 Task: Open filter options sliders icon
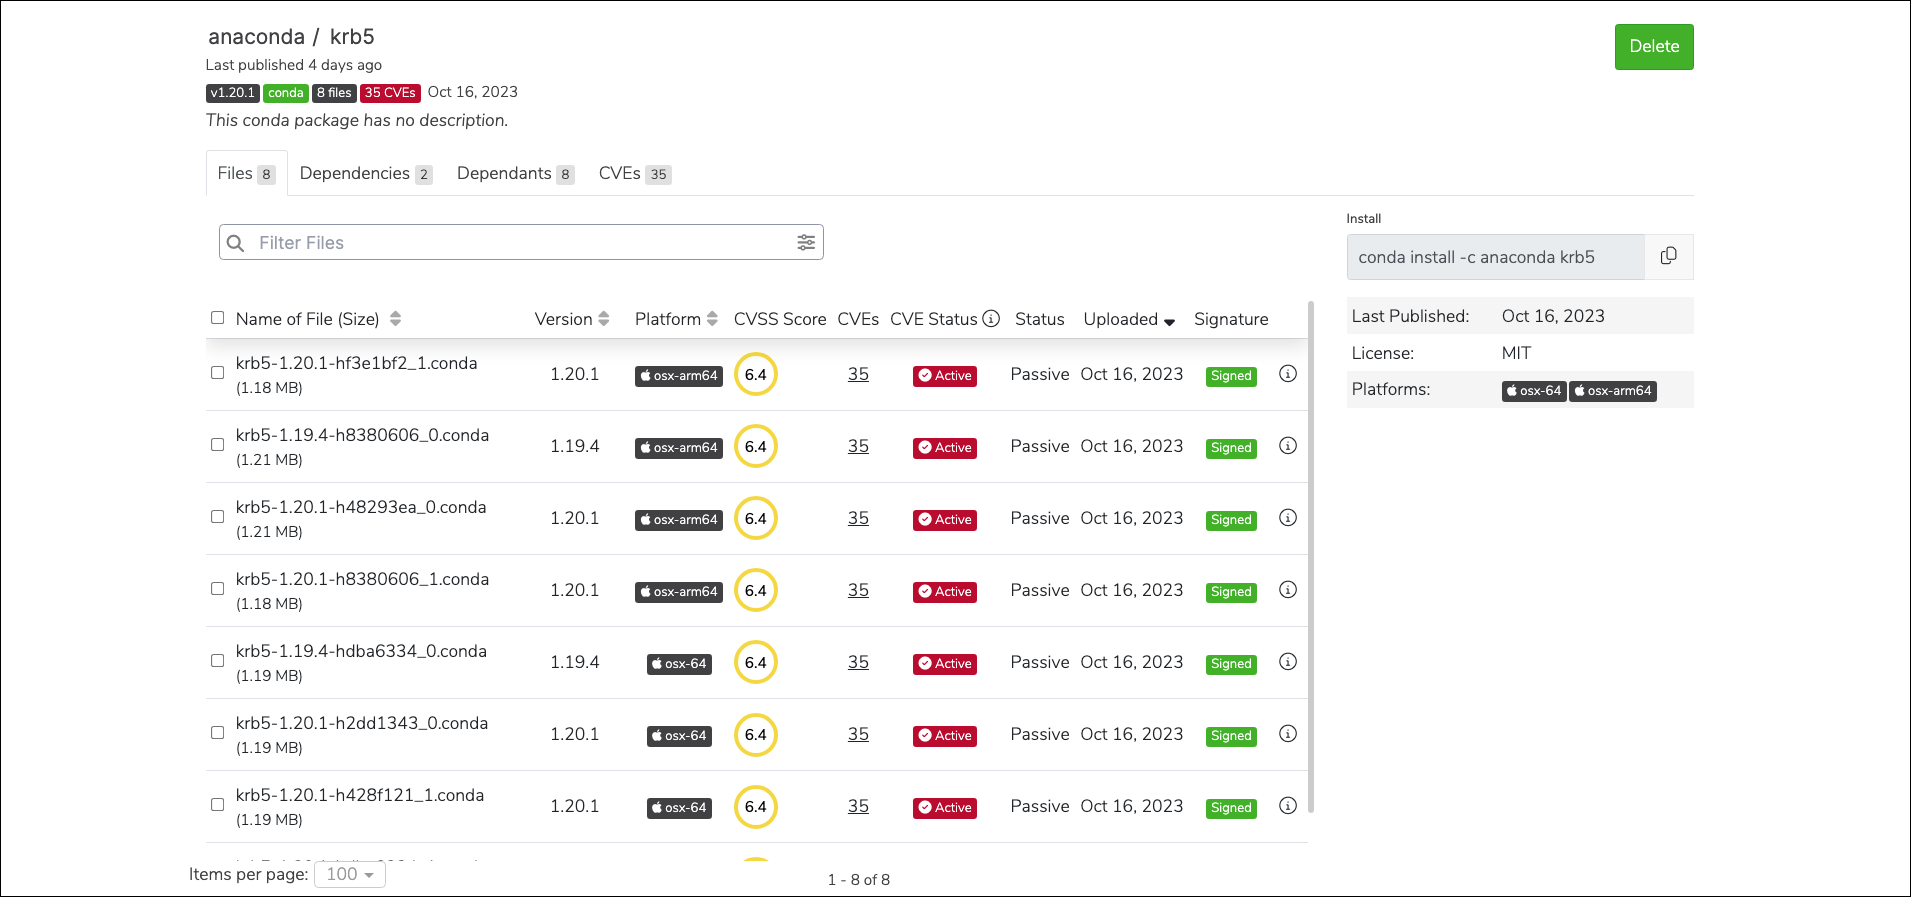click(x=806, y=242)
